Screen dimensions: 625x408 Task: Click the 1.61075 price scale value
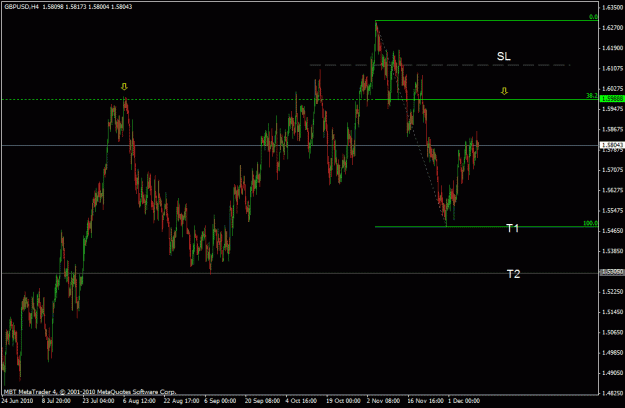pos(612,69)
